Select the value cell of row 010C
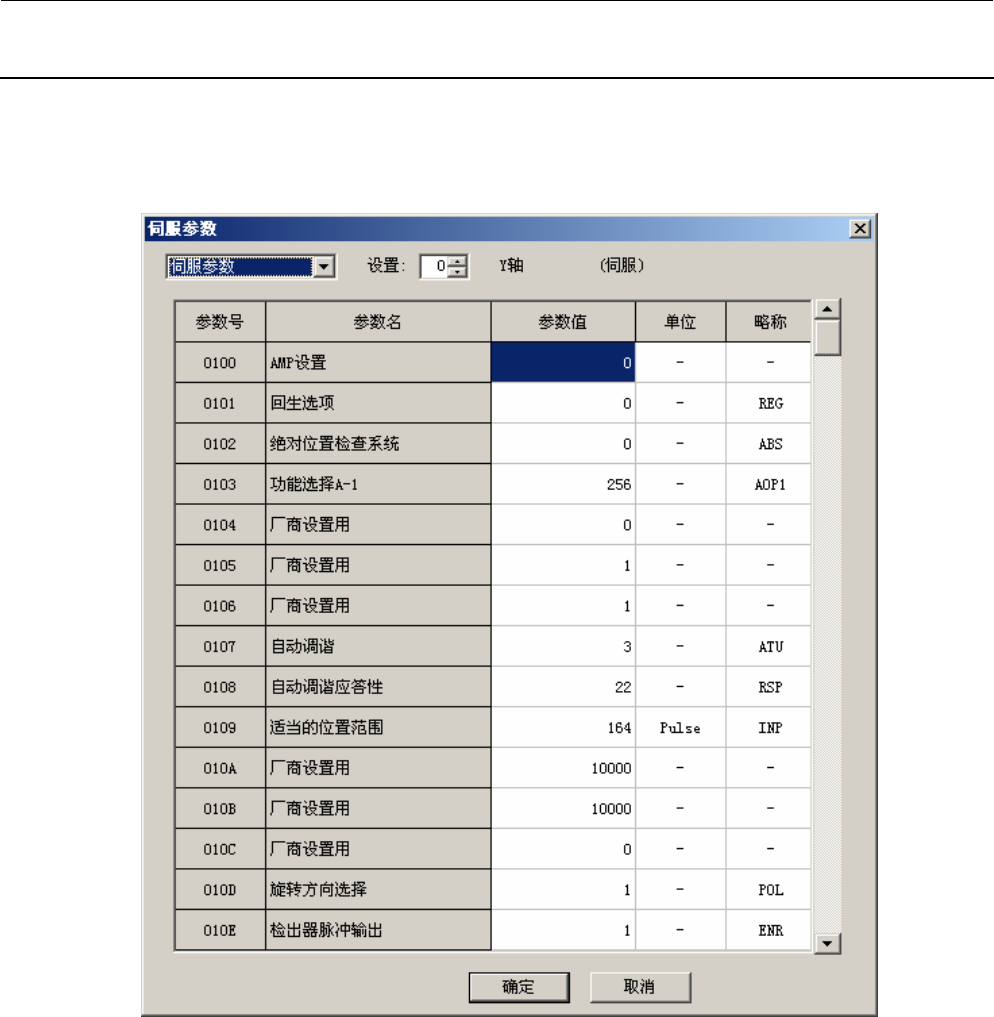 [x=563, y=849]
